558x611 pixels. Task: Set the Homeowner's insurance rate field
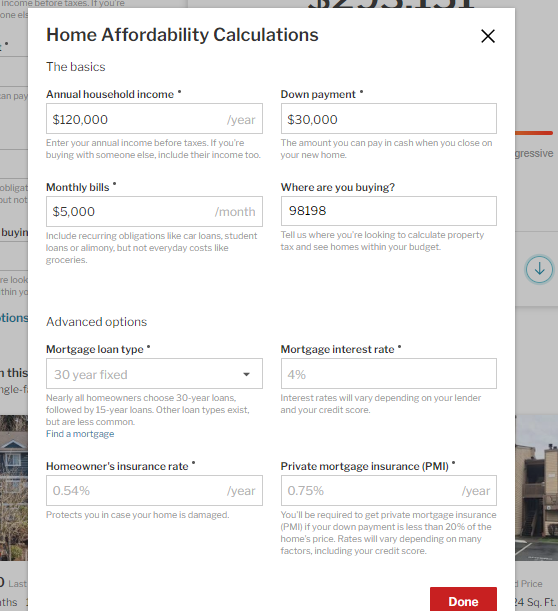click(154, 491)
